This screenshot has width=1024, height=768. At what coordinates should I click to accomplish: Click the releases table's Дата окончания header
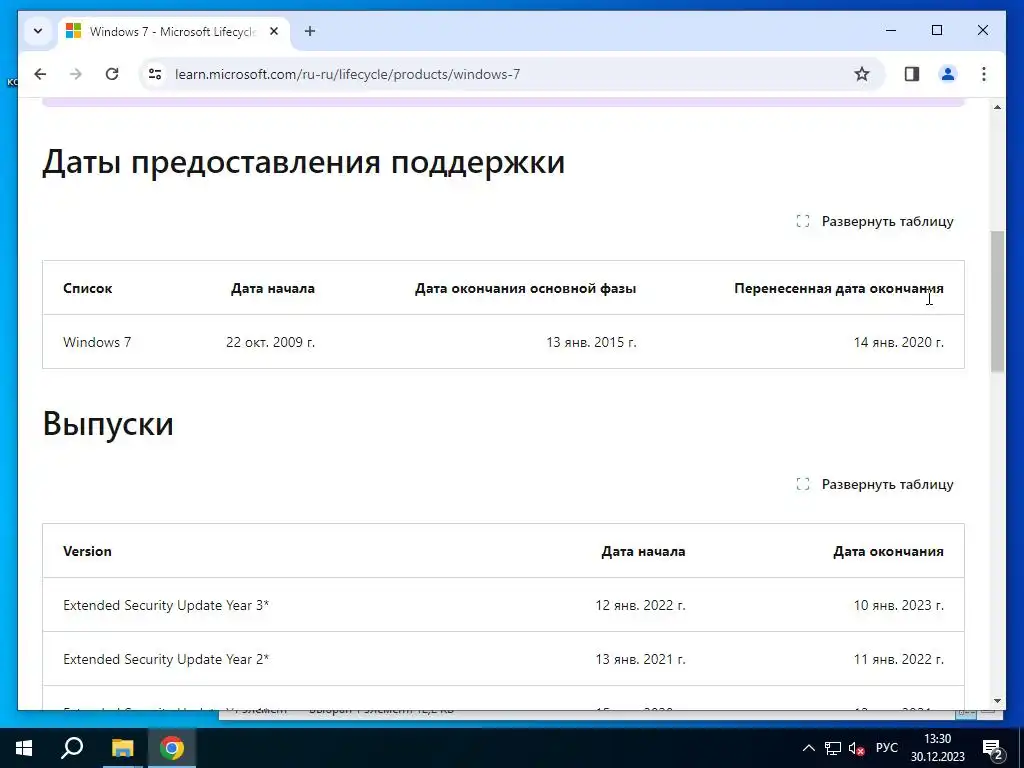pos(888,552)
